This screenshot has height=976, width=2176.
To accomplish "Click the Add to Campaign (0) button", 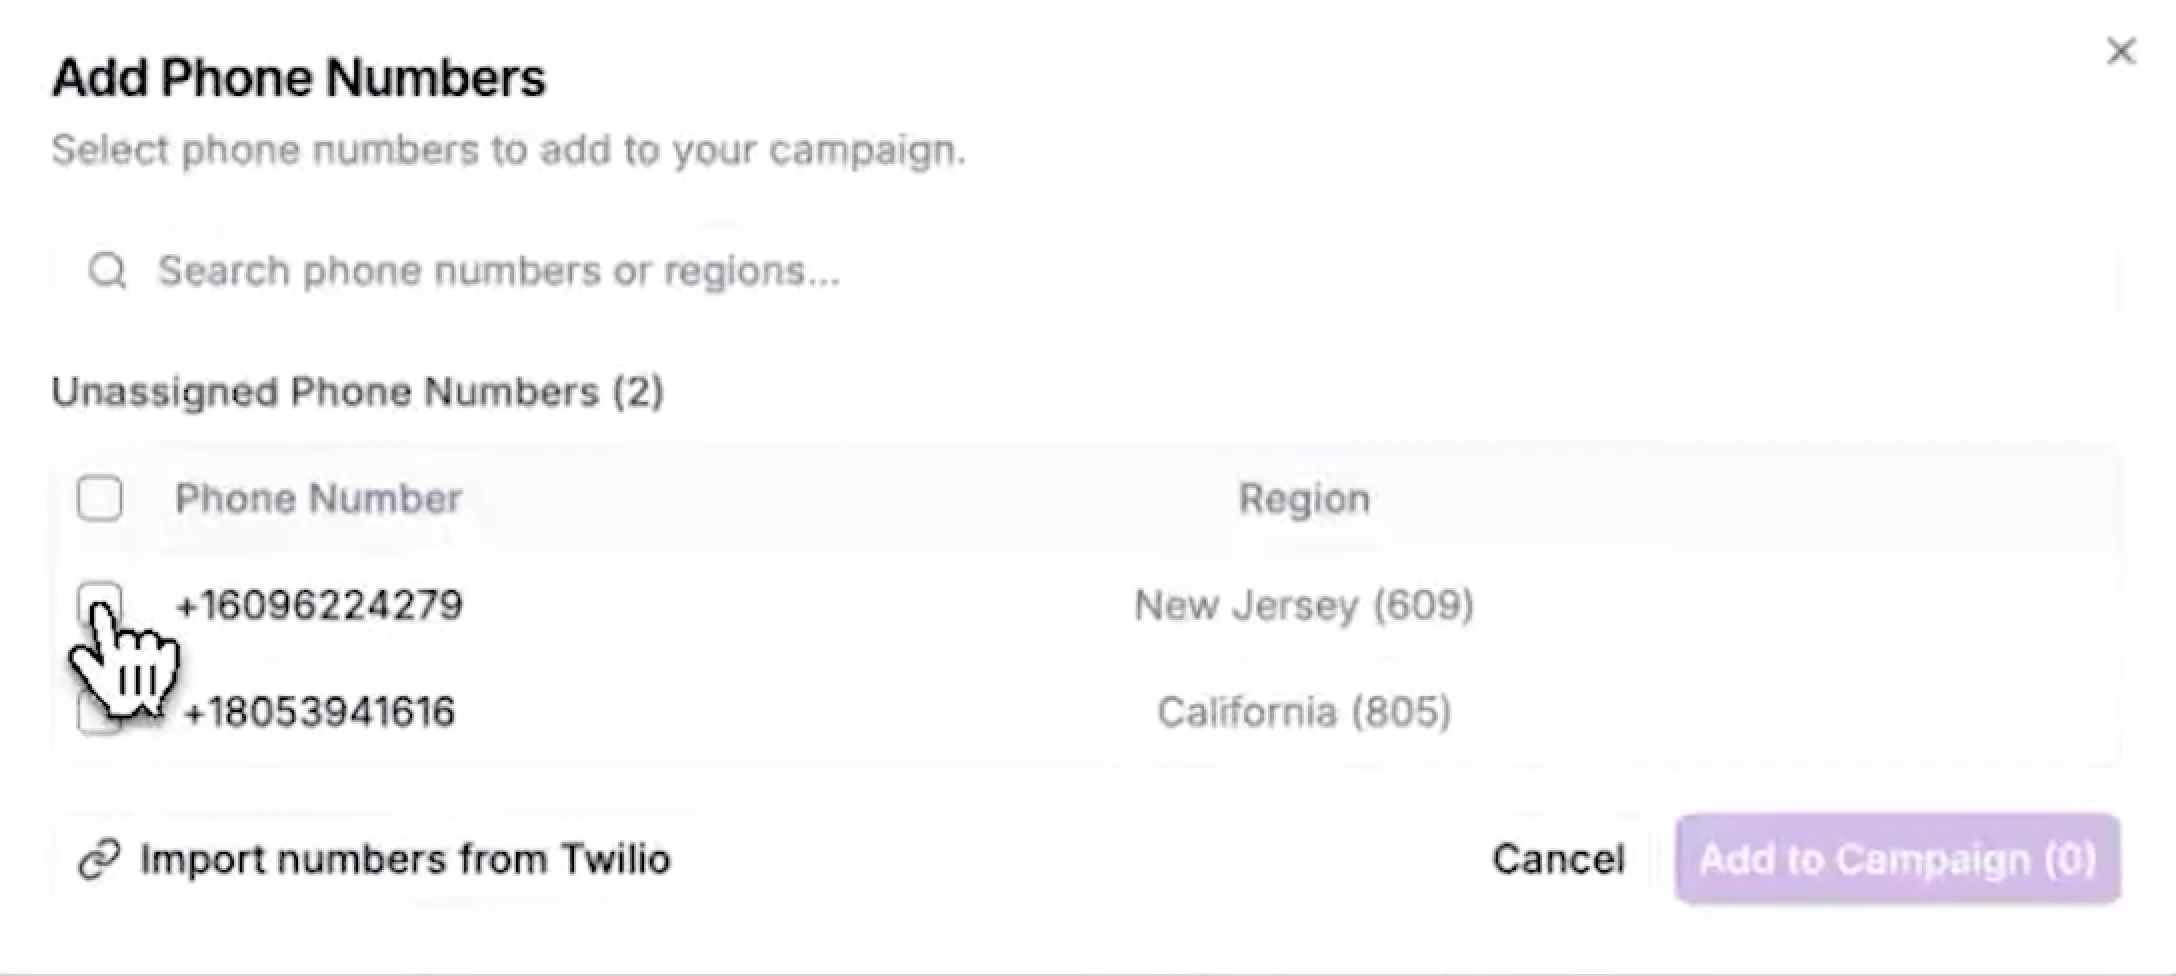I will click(x=1898, y=858).
